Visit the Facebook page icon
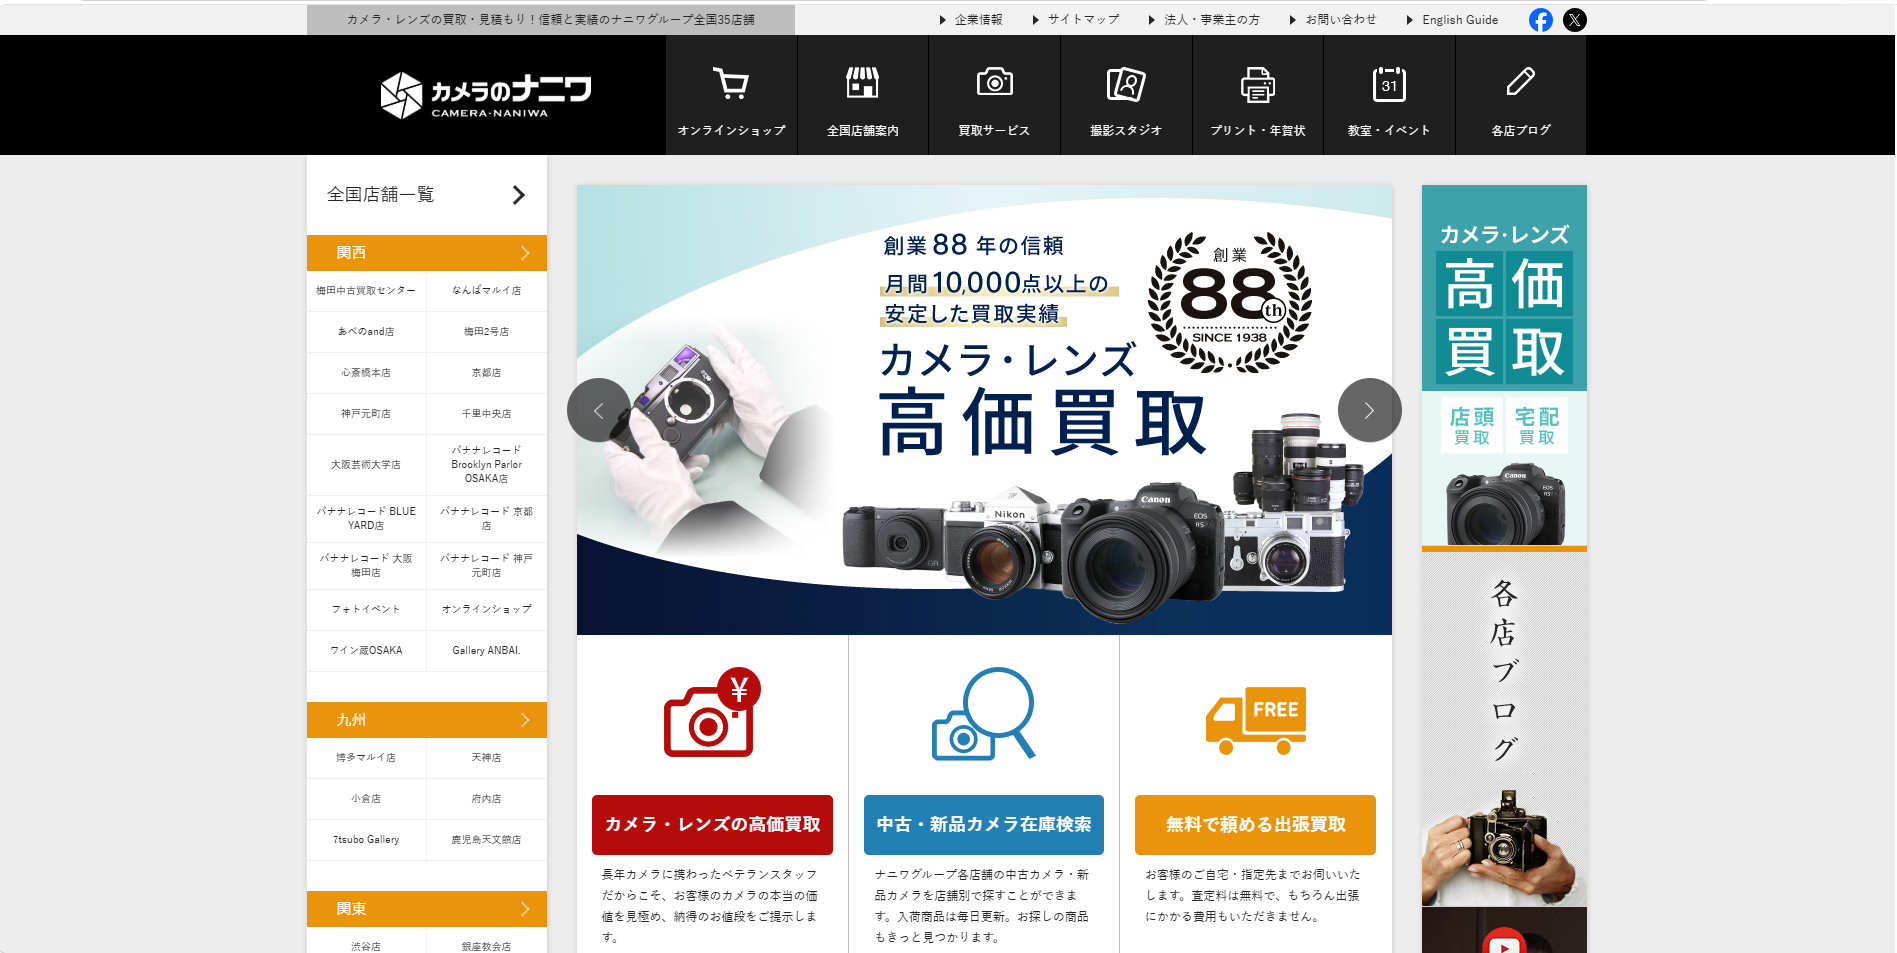The width and height of the screenshot is (1897, 953). [1541, 20]
